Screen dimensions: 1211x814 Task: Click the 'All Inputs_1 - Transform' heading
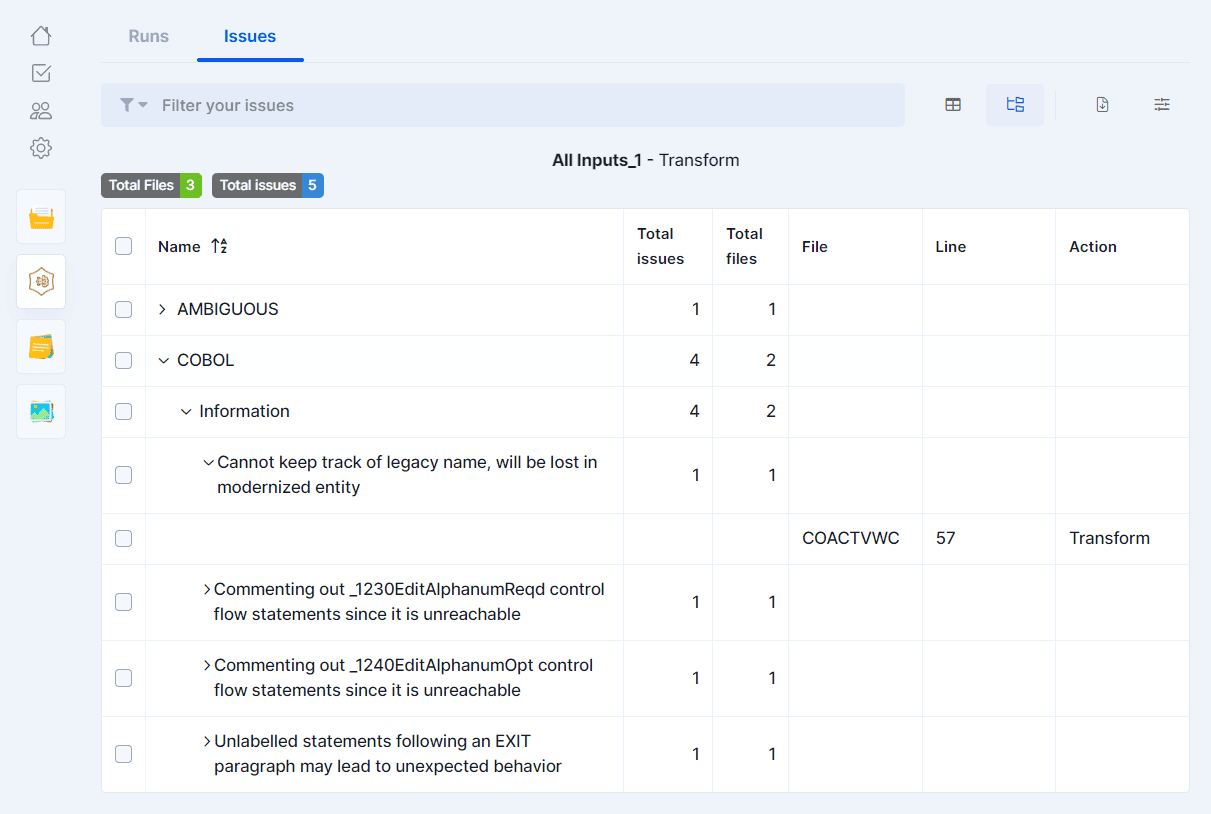point(646,160)
